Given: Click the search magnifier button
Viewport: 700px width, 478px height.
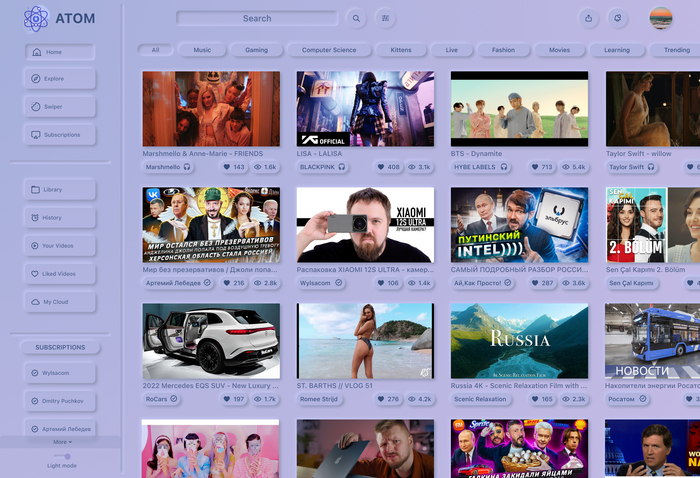Looking at the screenshot, I should (356, 18).
